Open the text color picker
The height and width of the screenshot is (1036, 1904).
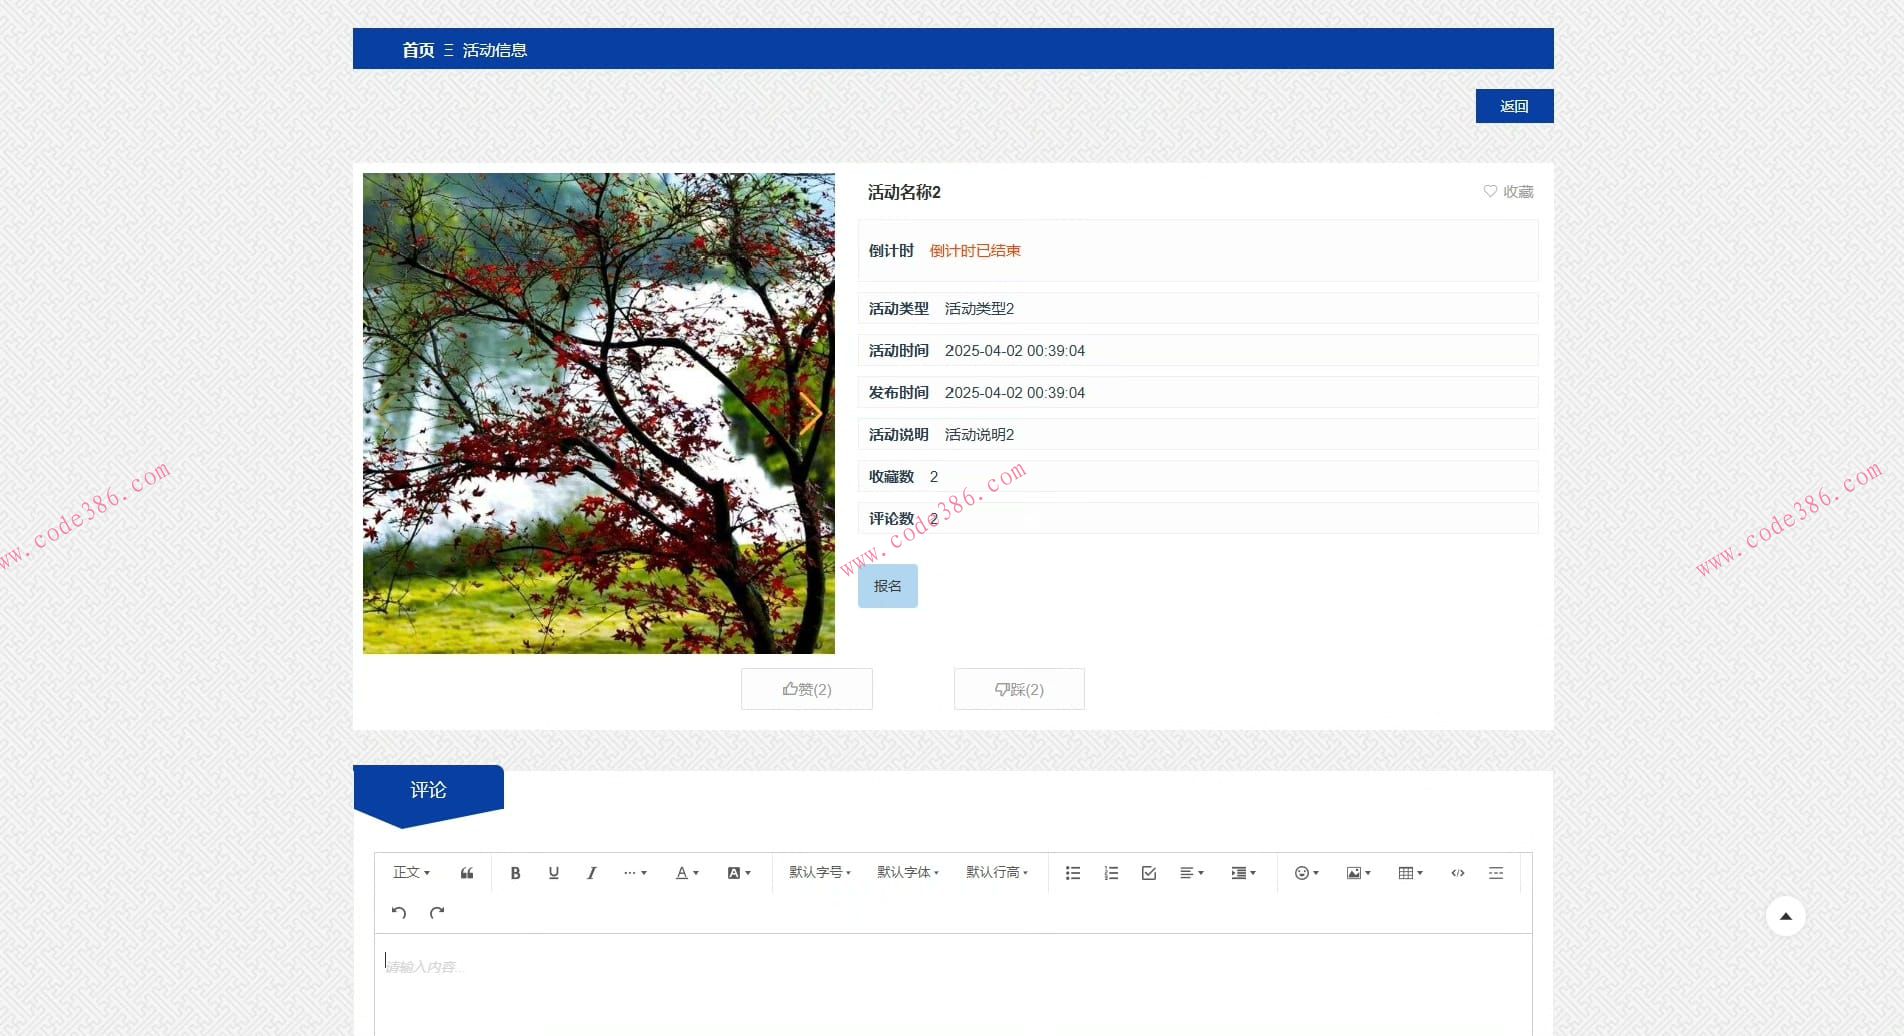coord(687,873)
